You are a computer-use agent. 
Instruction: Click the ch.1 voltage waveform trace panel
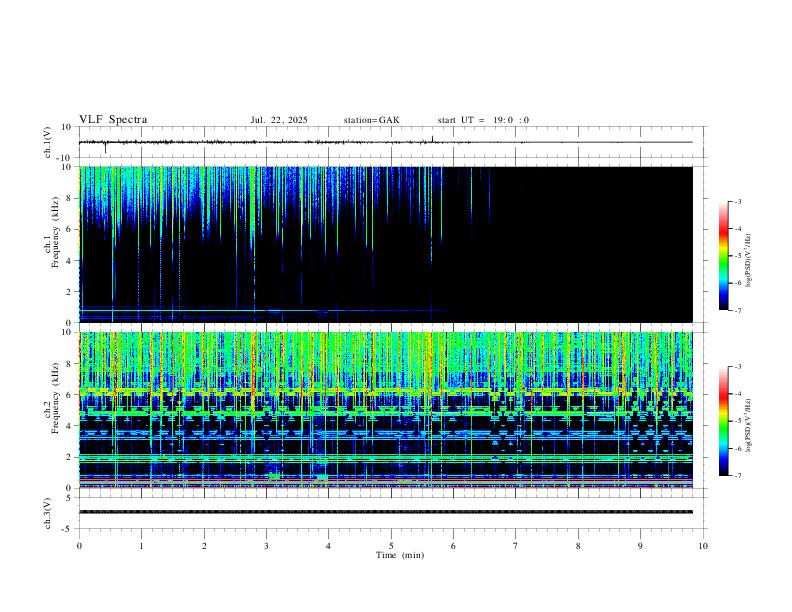point(391,142)
